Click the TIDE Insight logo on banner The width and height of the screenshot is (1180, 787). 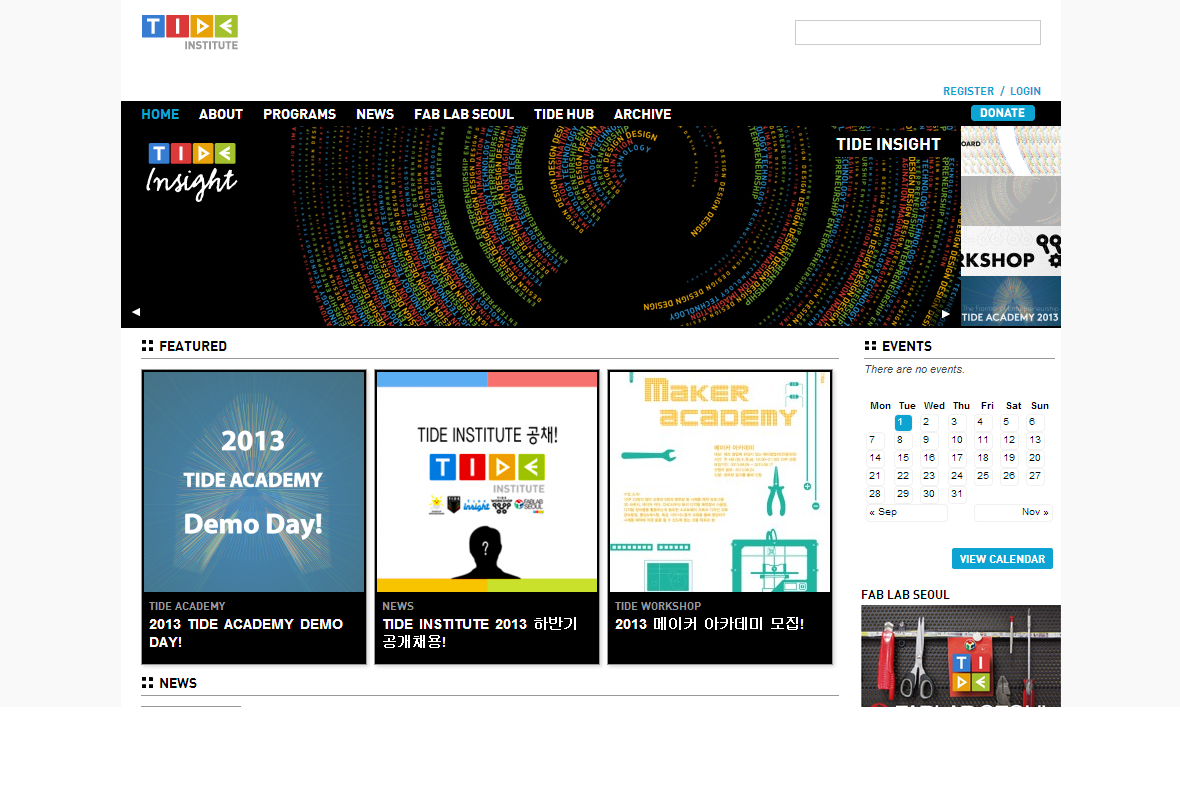[x=191, y=172]
